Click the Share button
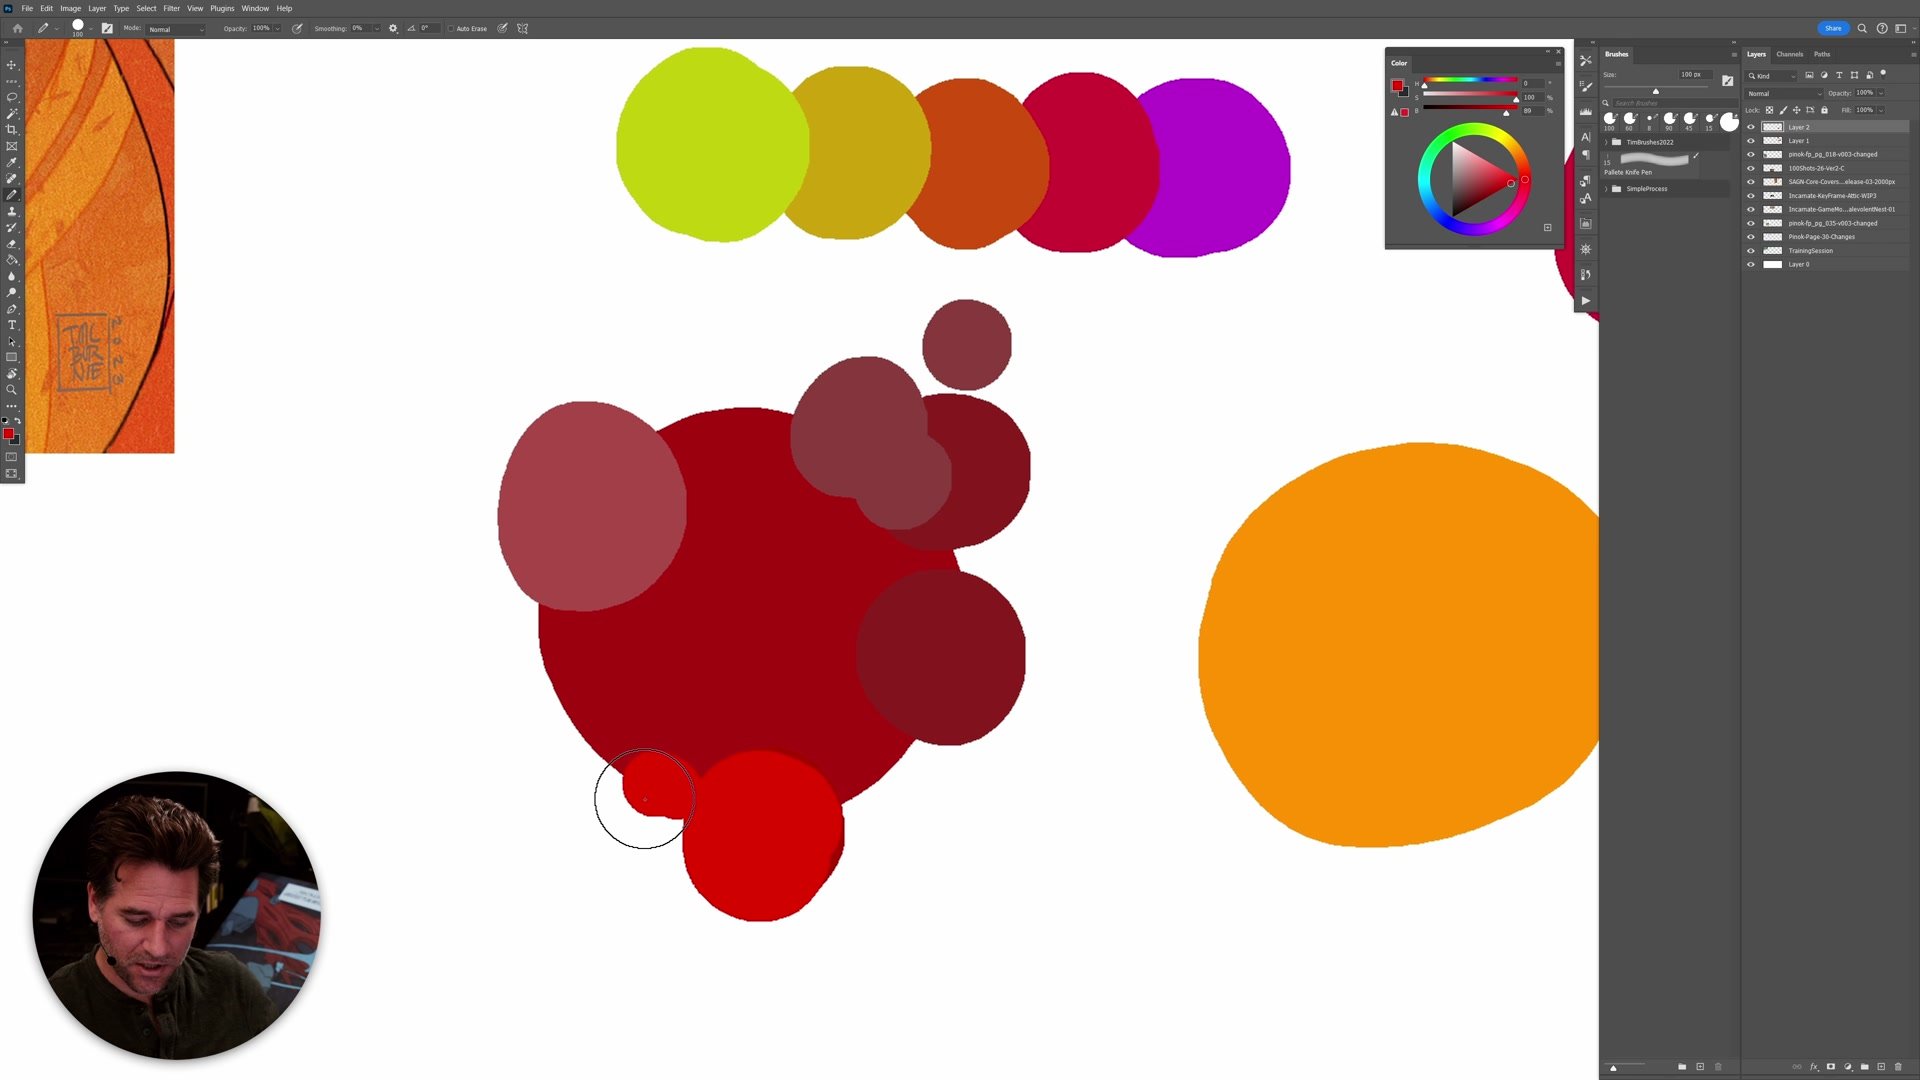 [x=1832, y=28]
